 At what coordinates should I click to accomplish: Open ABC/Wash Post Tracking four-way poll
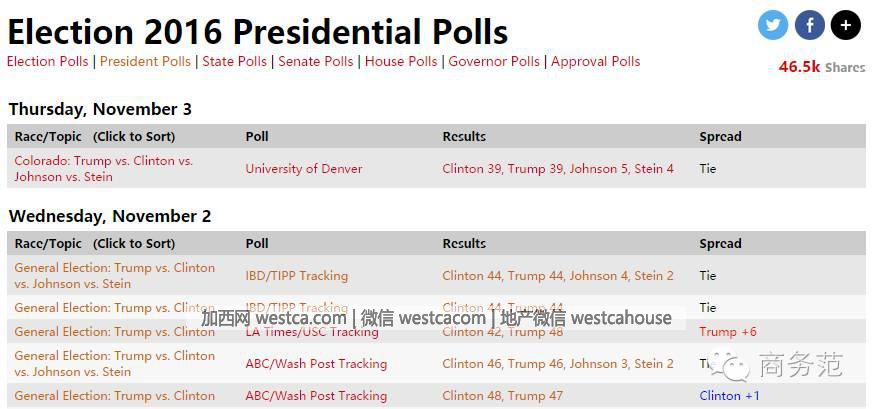click(x=316, y=363)
